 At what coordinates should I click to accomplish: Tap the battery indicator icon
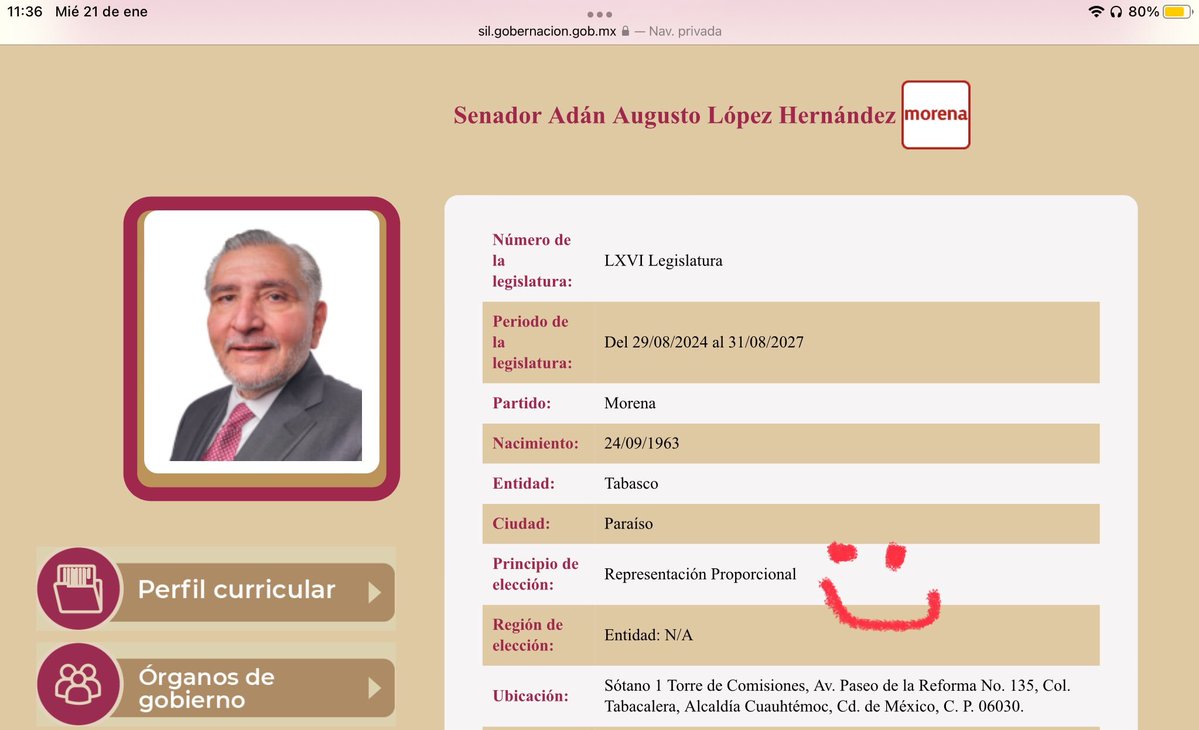1178,11
